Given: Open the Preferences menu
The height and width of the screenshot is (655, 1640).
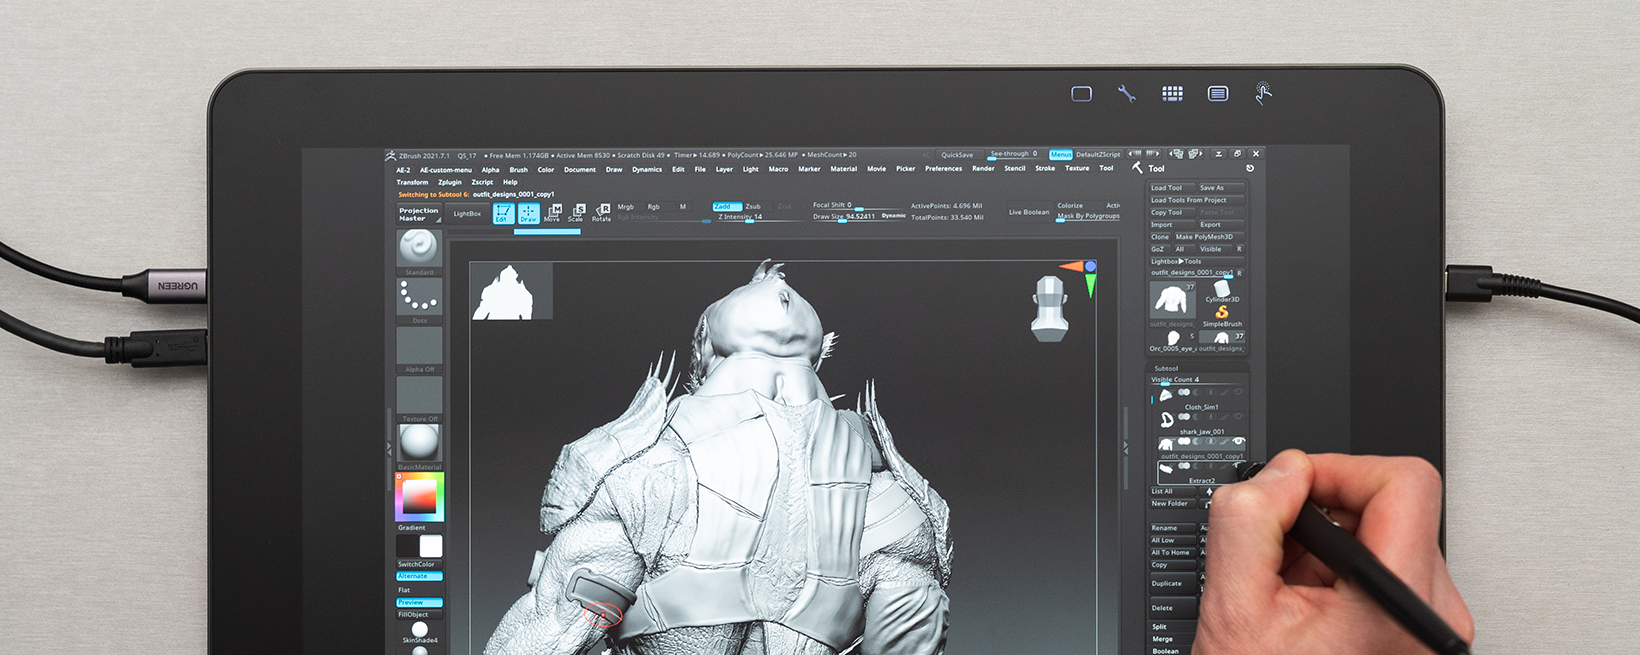Looking at the screenshot, I should click(943, 169).
